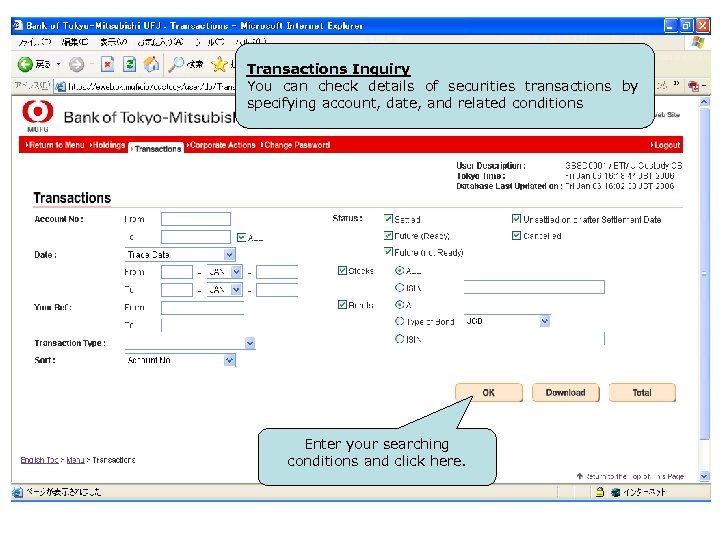Viewport: 720px width, 540px height.
Task: Click the IE Back arrow icon
Action: point(25,64)
